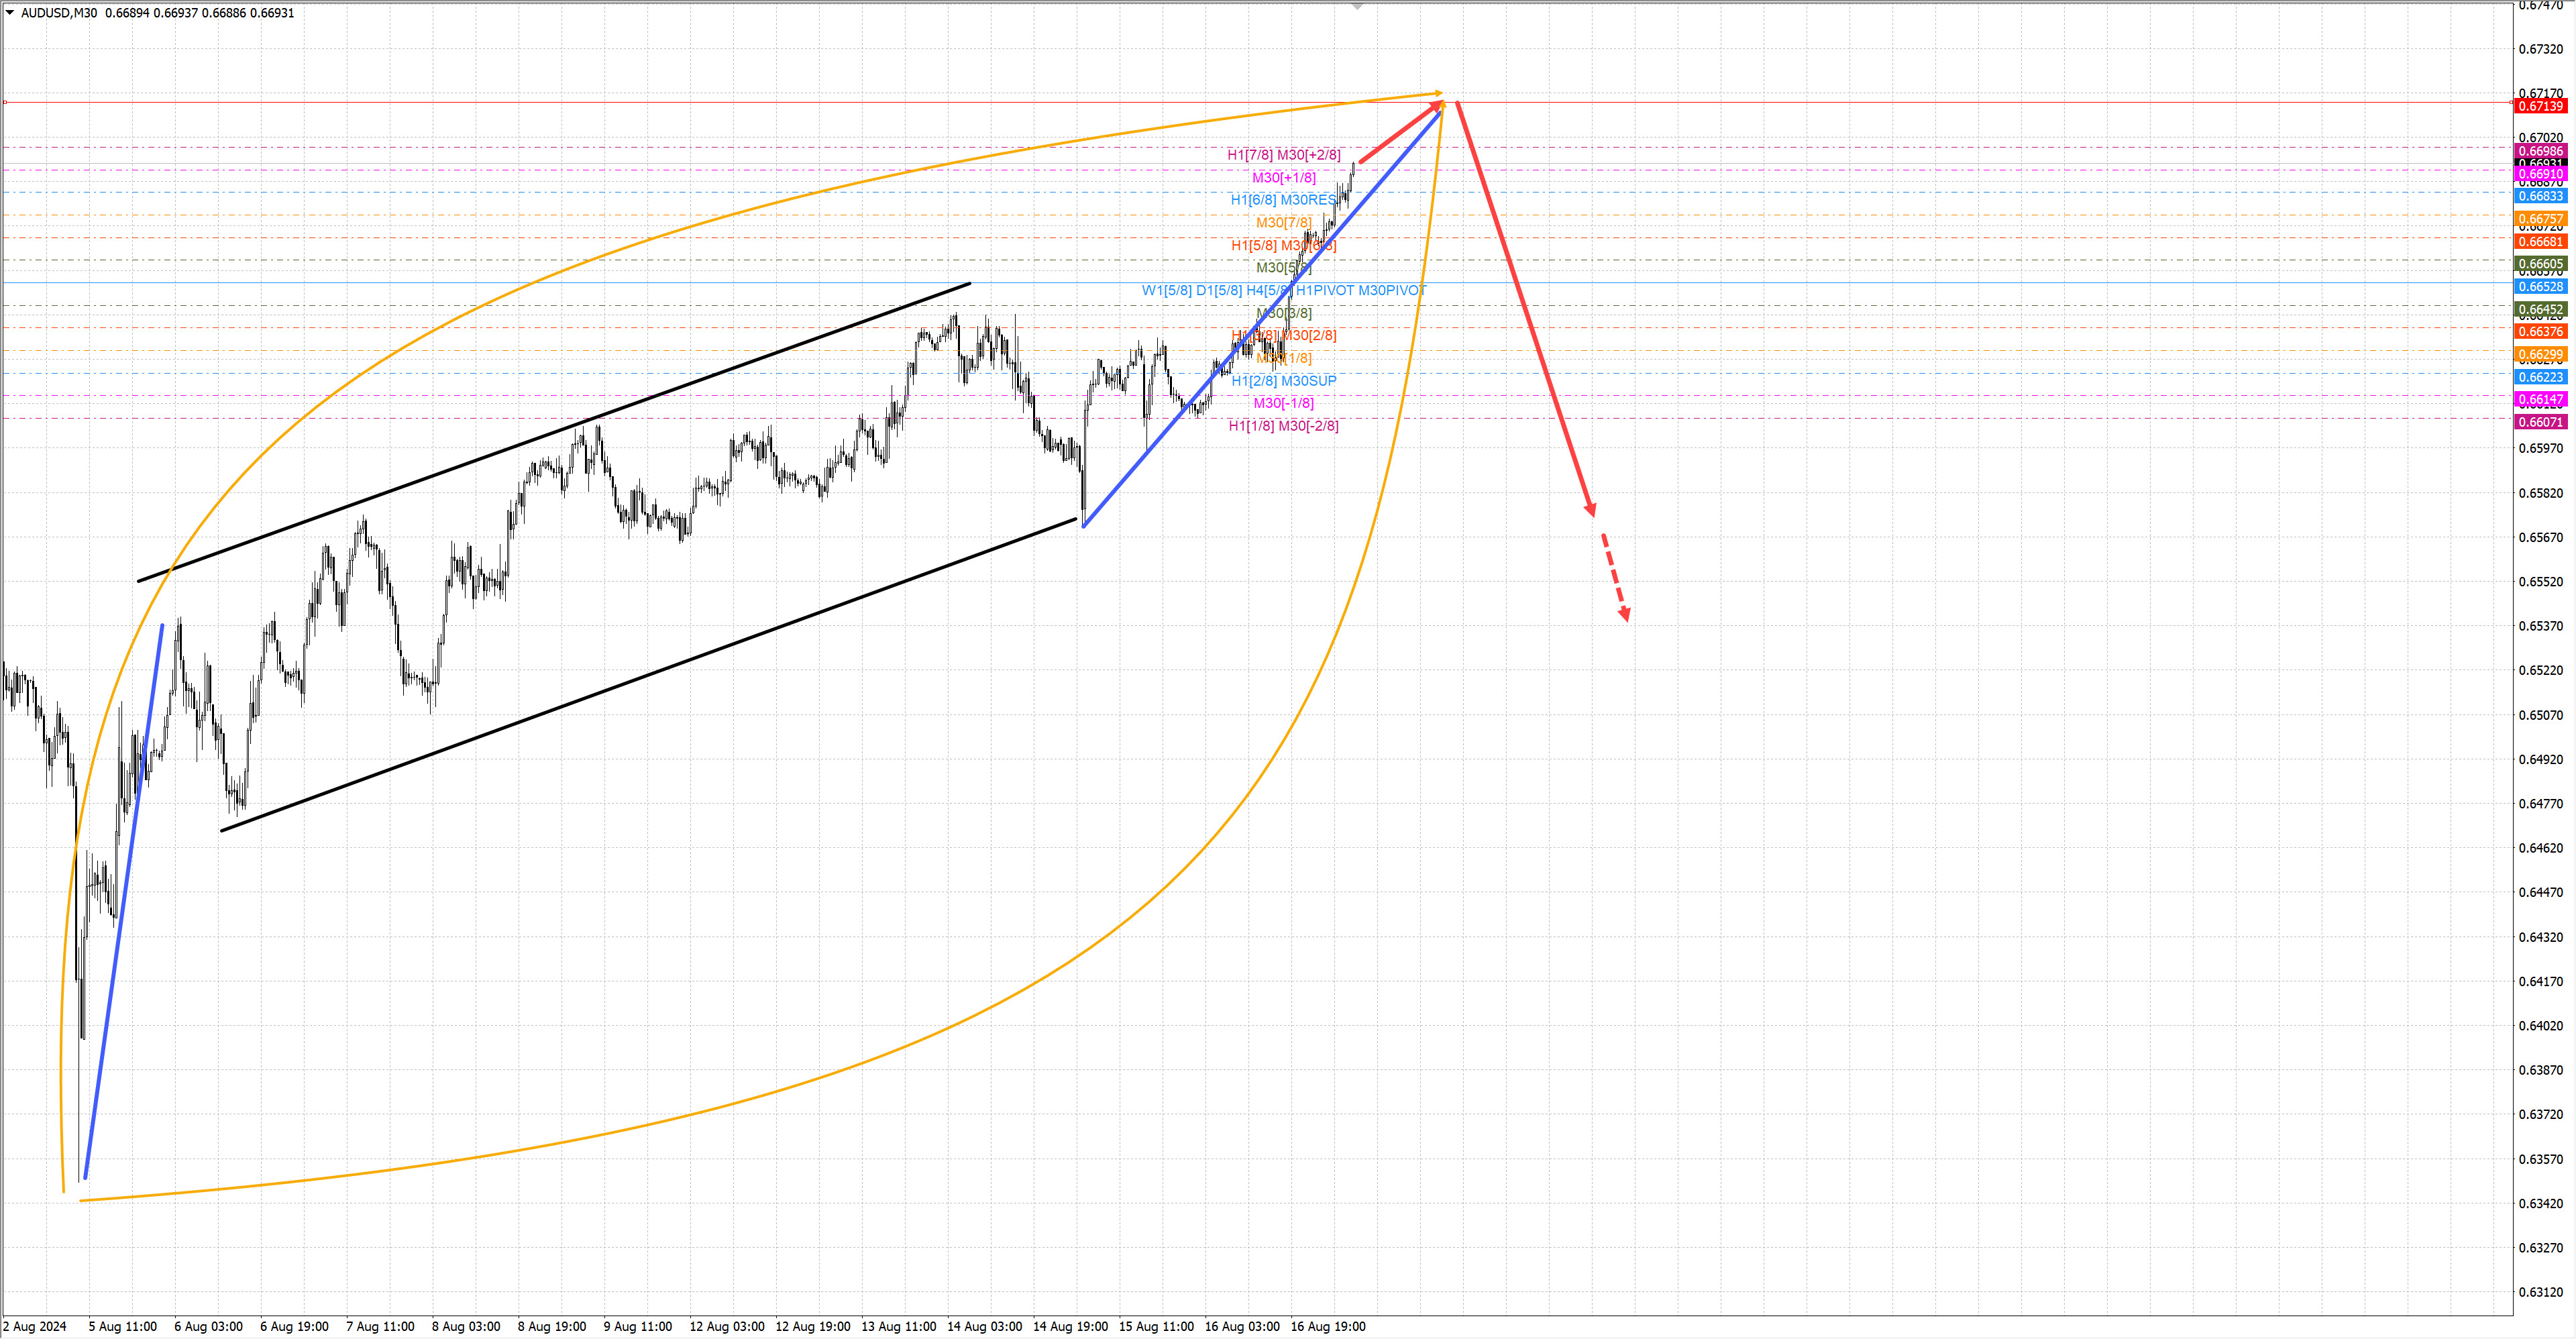Click the H1[2/8] M30SUP level label
2576x1339 pixels.
pyautogui.click(x=1284, y=381)
